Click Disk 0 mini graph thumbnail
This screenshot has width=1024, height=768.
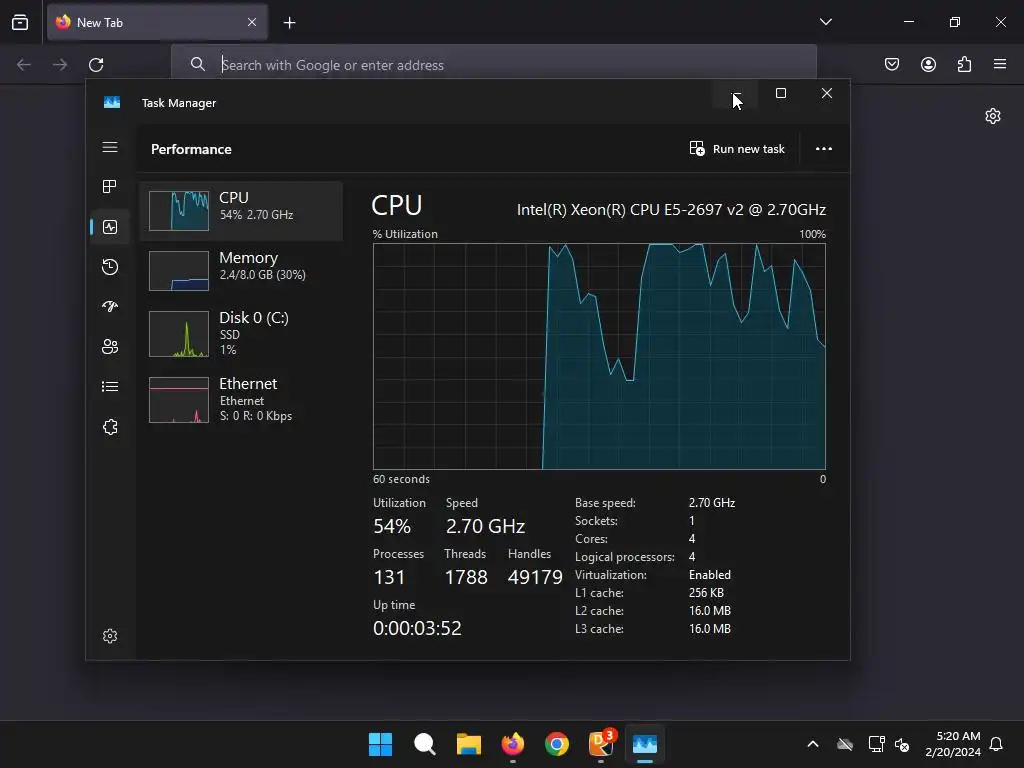click(x=179, y=334)
